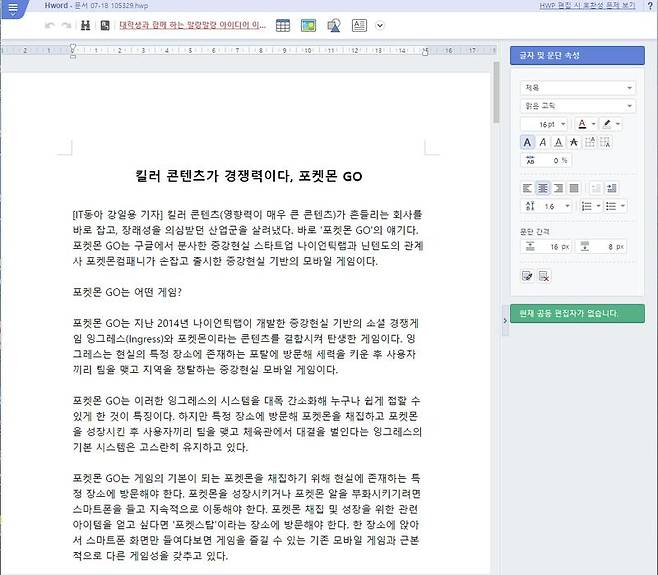Click the left indent marker on the ruler

[x=73, y=50]
